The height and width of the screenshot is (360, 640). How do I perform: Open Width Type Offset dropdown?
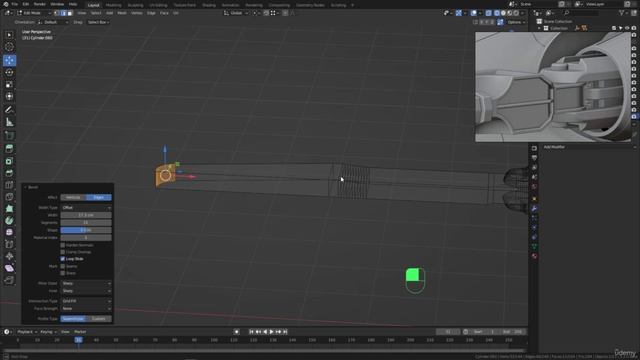point(86,208)
